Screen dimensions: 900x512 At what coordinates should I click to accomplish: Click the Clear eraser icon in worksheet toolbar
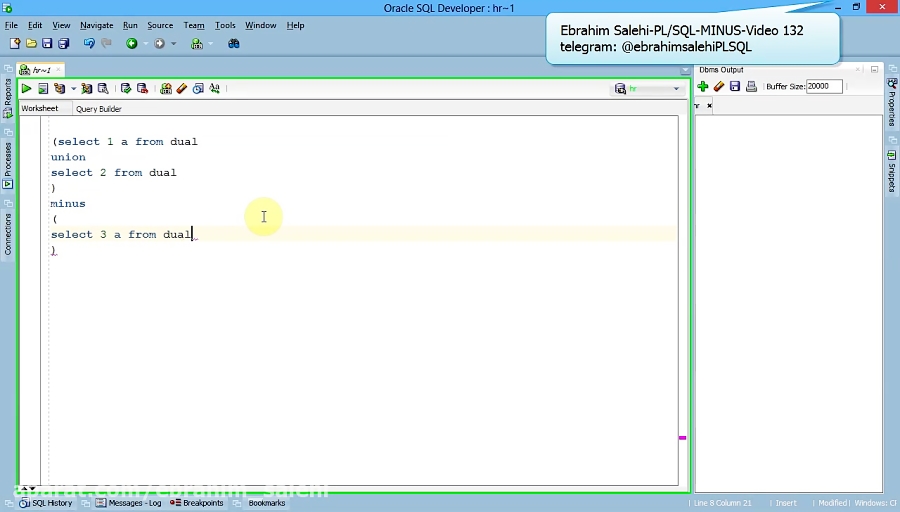(182, 89)
